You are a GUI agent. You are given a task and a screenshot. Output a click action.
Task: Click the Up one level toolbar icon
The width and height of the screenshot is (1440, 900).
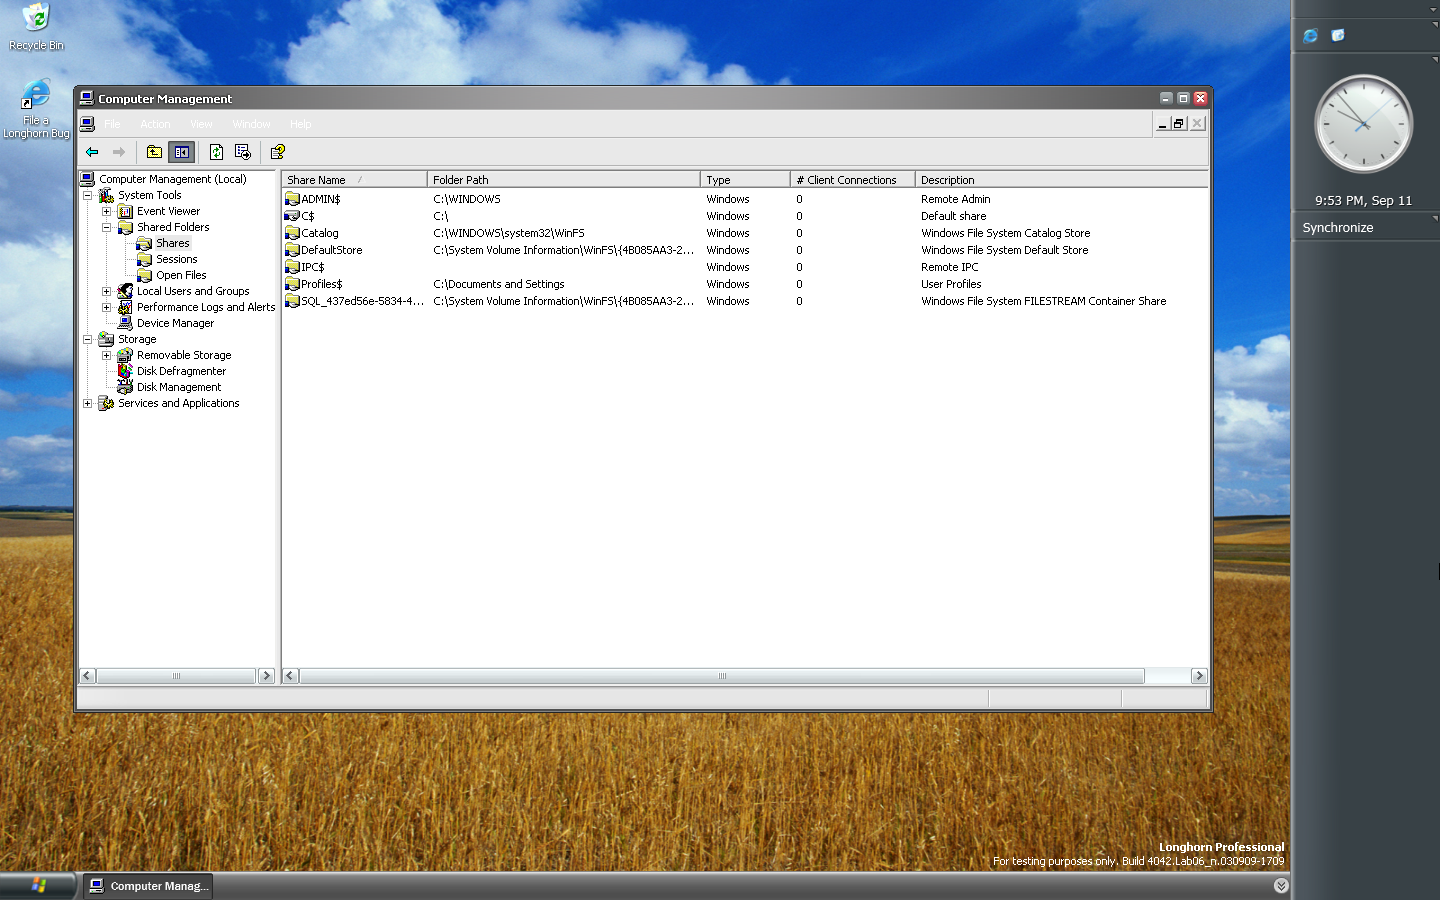coord(154,152)
